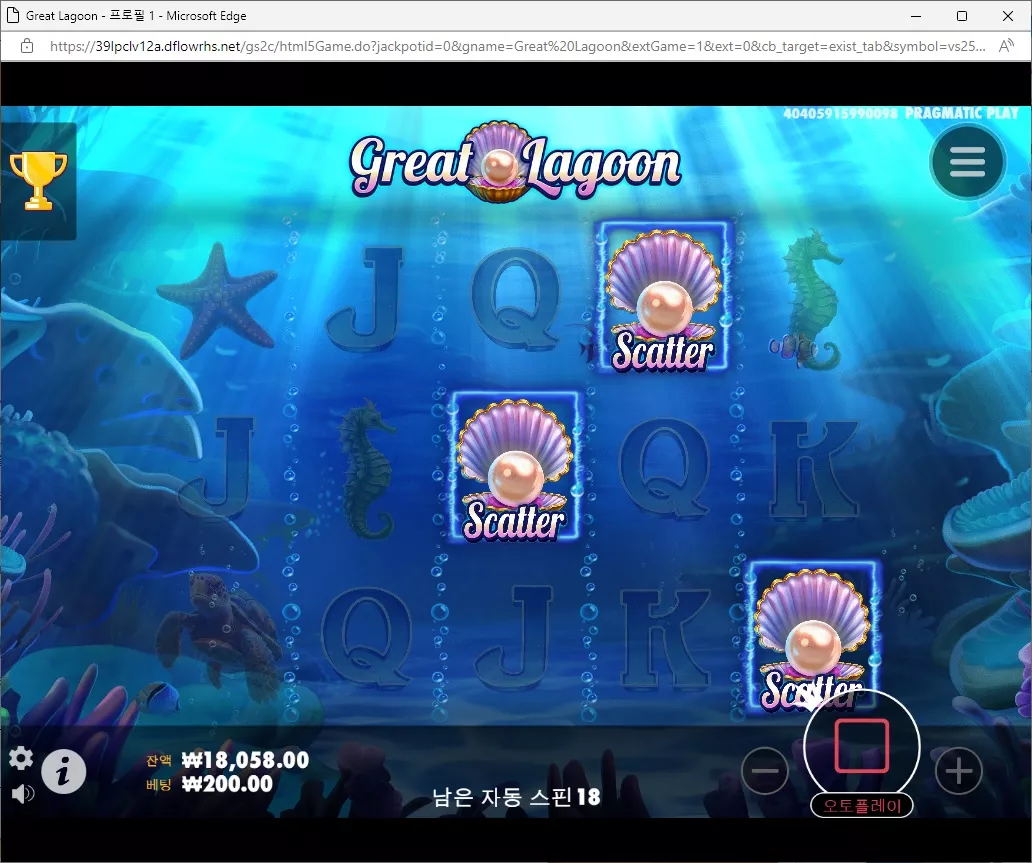Open the tournament trophy panel
Image resolution: width=1032 pixels, height=863 pixels.
pos(38,180)
